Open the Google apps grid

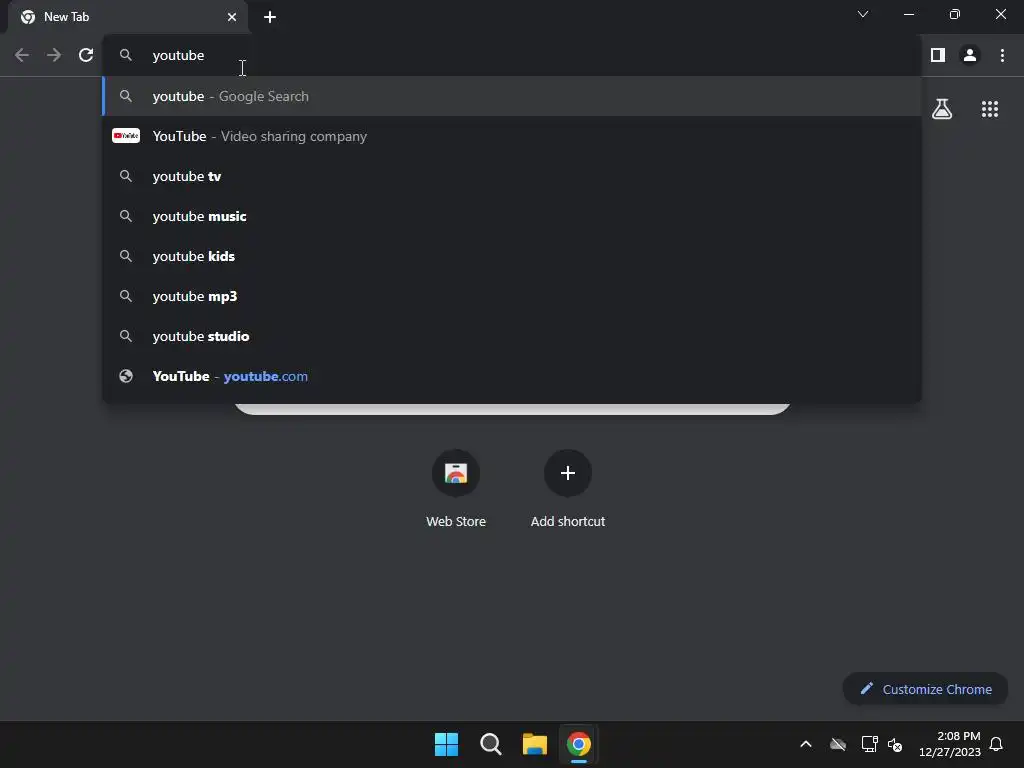[990, 109]
